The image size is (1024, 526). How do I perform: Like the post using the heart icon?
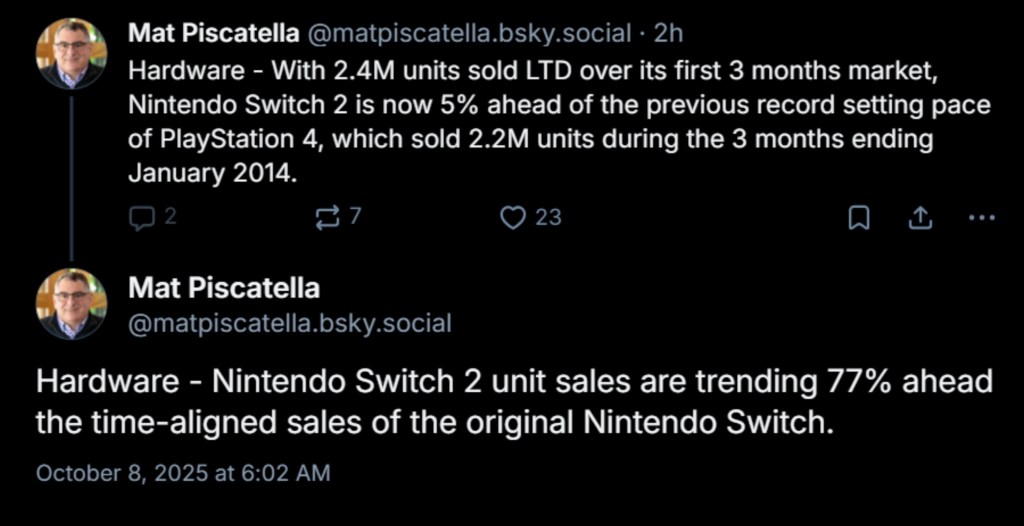512,217
